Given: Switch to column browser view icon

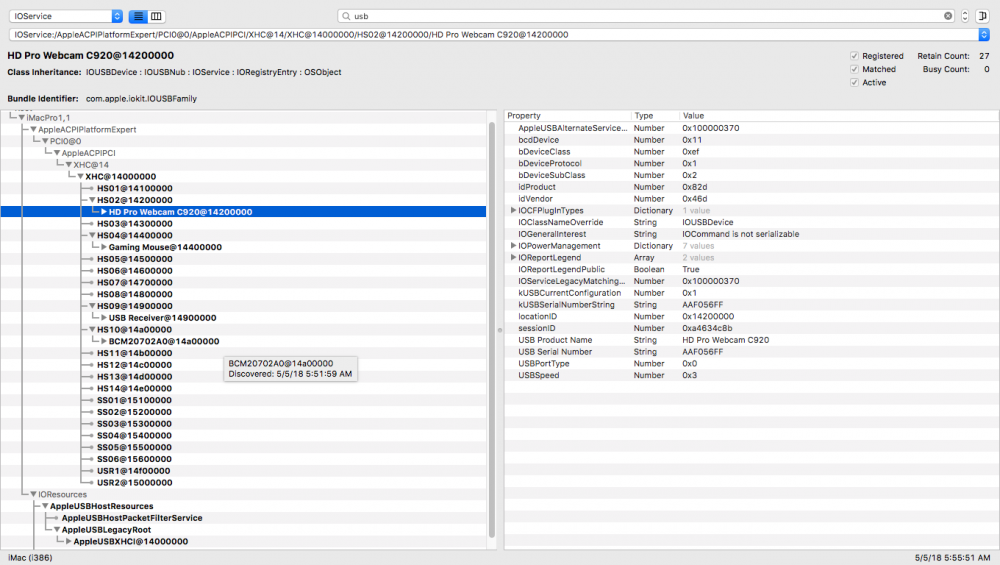Looking at the screenshot, I should pos(156,16).
